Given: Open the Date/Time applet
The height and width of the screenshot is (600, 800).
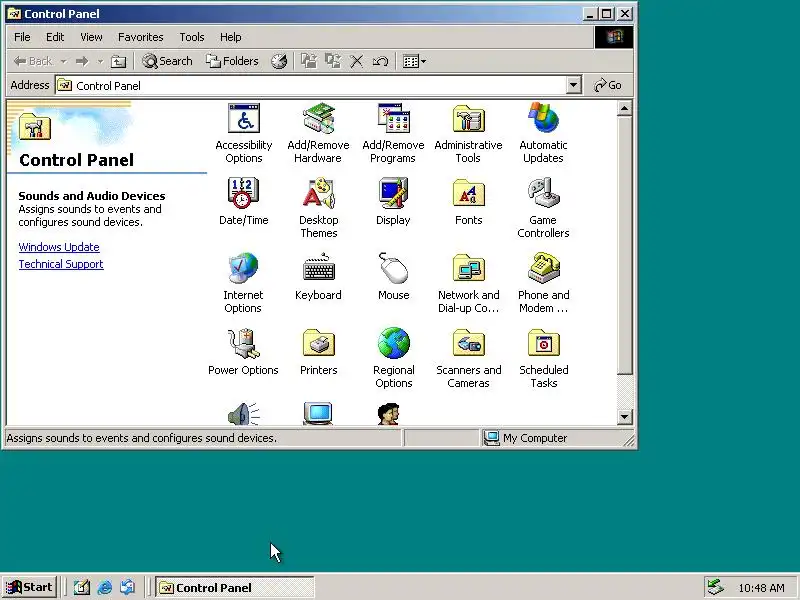Looking at the screenshot, I should click(243, 202).
